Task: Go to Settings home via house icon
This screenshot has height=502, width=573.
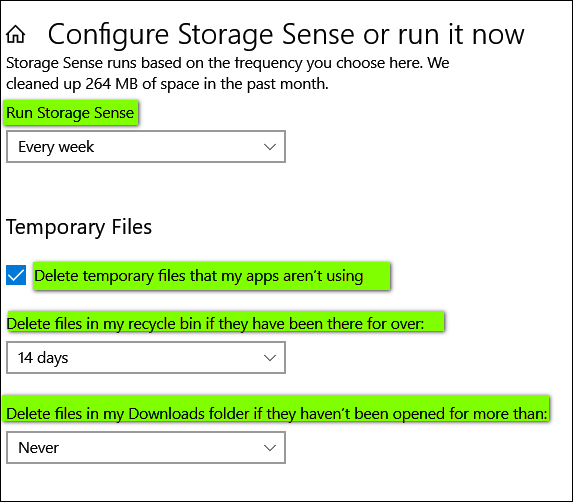Action: coord(16,34)
